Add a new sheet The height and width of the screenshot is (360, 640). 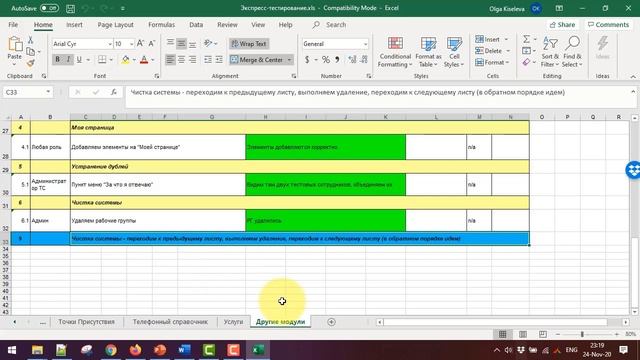click(x=331, y=322)
